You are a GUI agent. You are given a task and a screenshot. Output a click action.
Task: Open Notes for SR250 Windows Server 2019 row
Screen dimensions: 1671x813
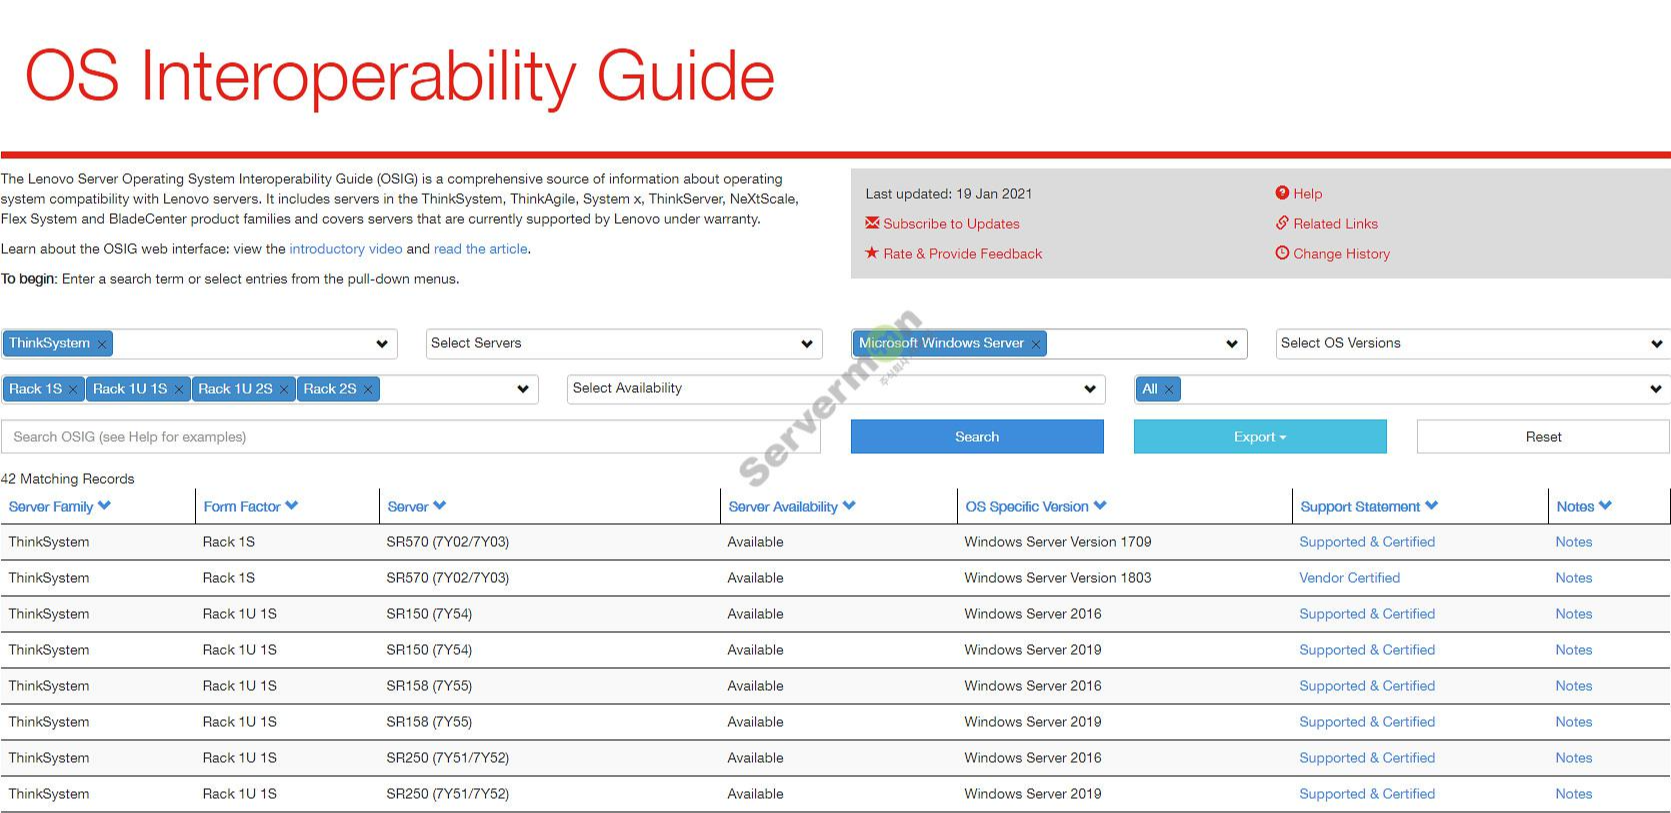[1573, 794]
